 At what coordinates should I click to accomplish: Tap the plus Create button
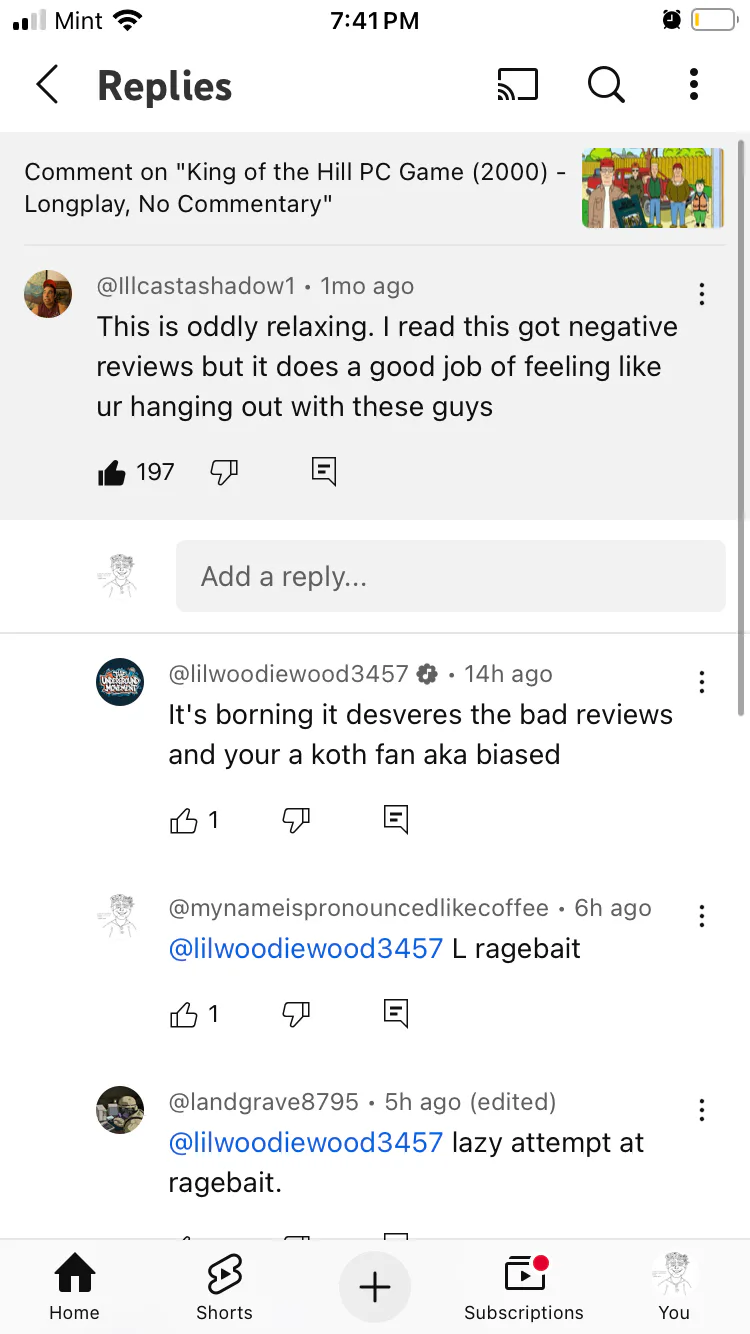(374, 1287)
